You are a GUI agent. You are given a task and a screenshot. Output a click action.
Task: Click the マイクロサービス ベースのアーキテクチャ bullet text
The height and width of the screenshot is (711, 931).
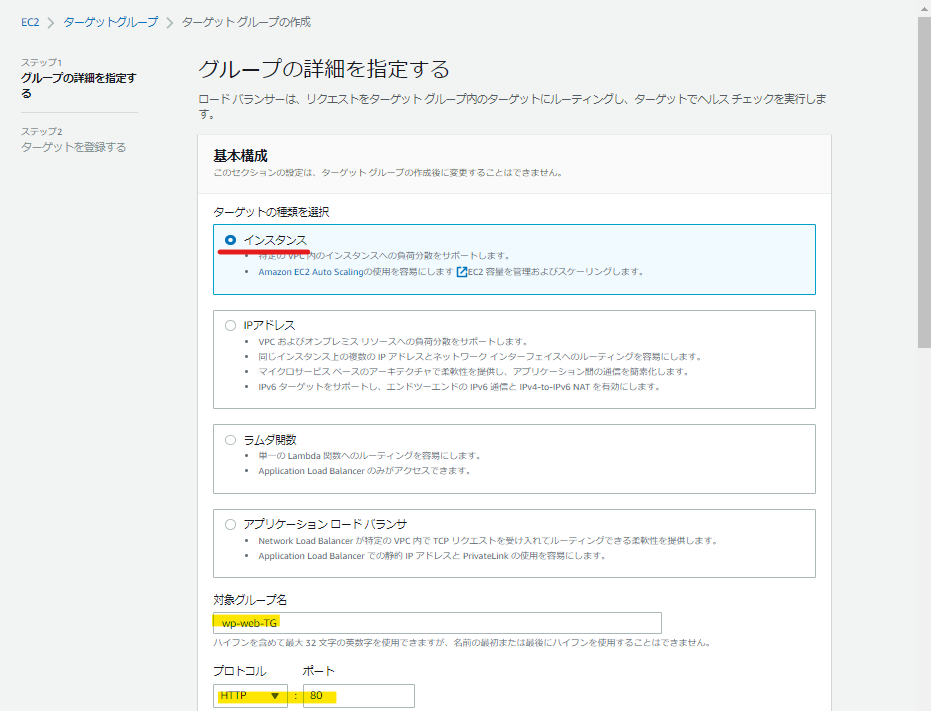pos(474,372)
